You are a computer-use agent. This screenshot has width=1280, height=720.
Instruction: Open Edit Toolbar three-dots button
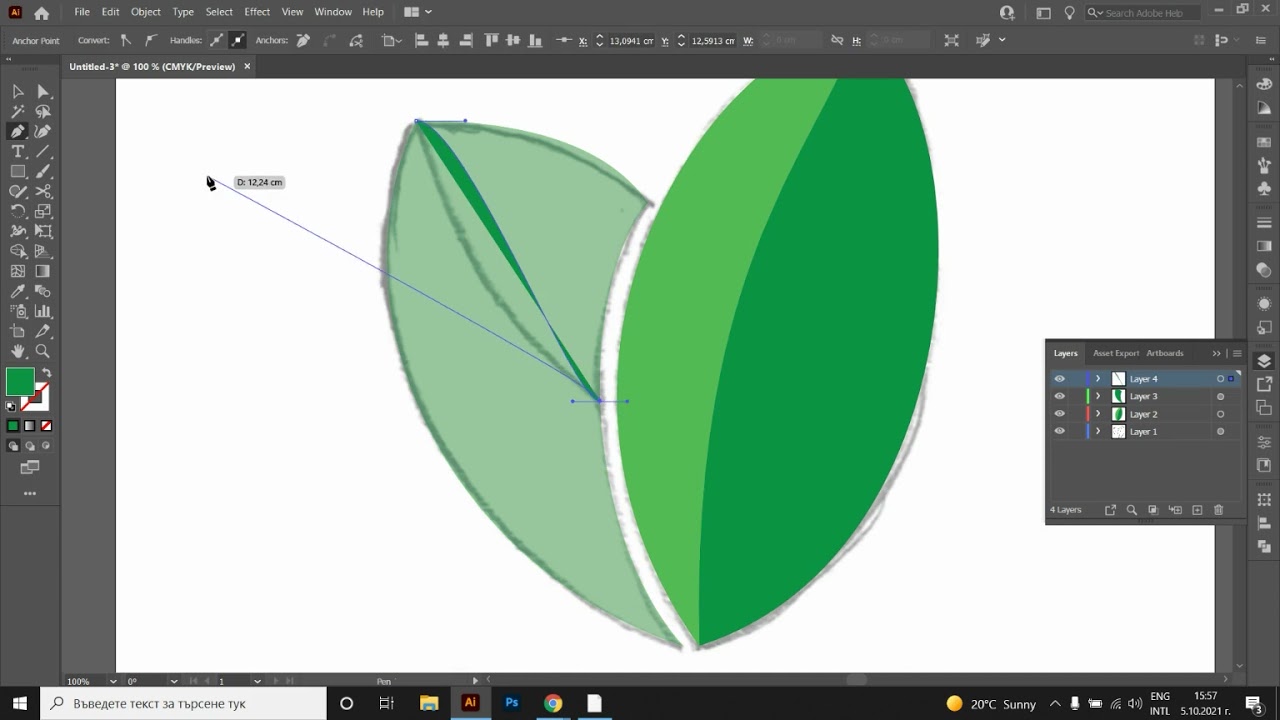tap(30, 493)
